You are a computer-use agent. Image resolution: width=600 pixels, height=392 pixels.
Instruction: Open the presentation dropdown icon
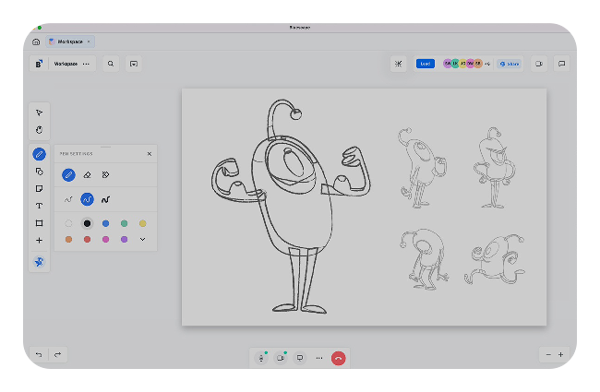coord(134,64)
